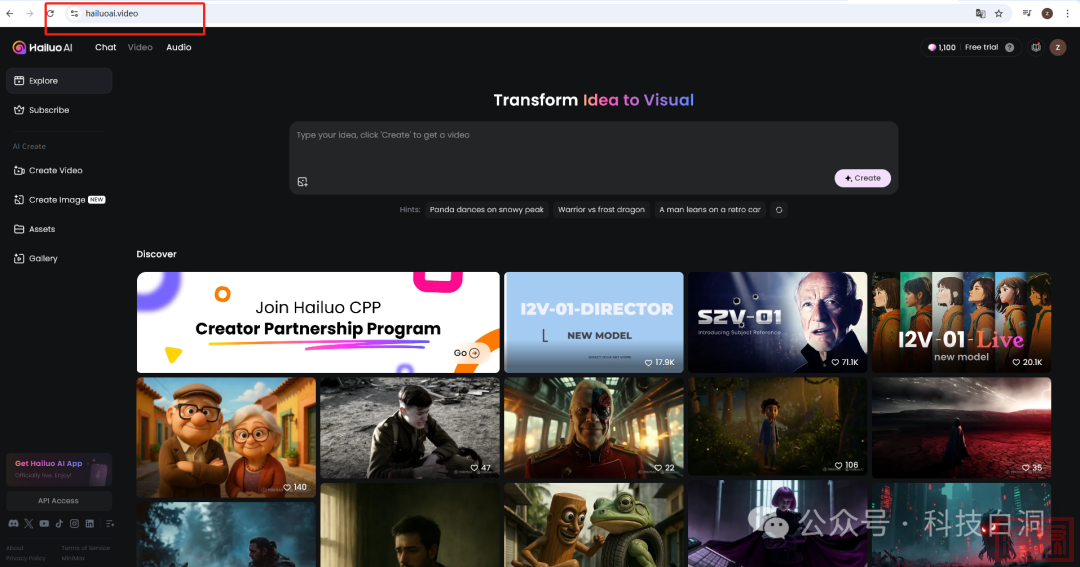
Task: Click the API Access button
Action: click(59, 501)
